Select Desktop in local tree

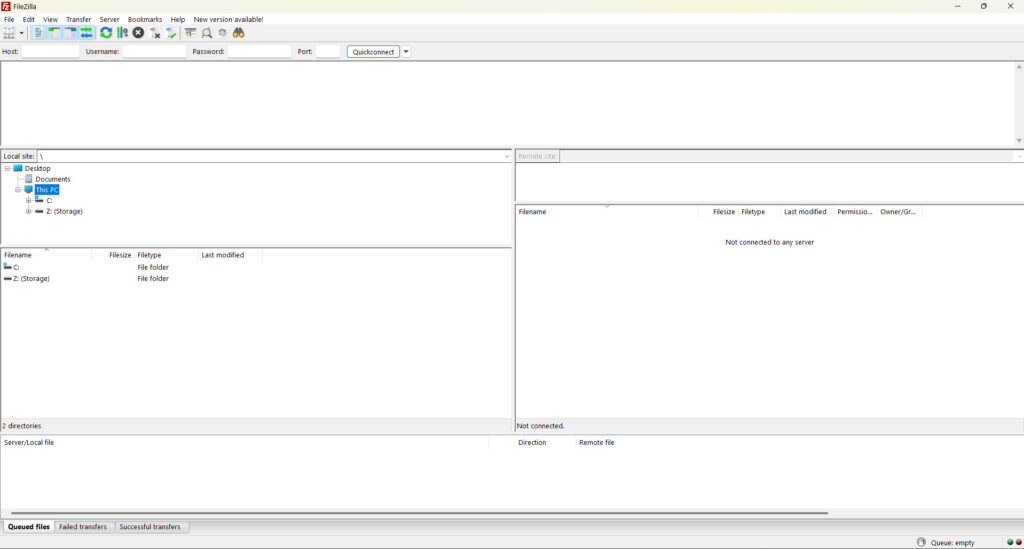[x=37, y=168]
